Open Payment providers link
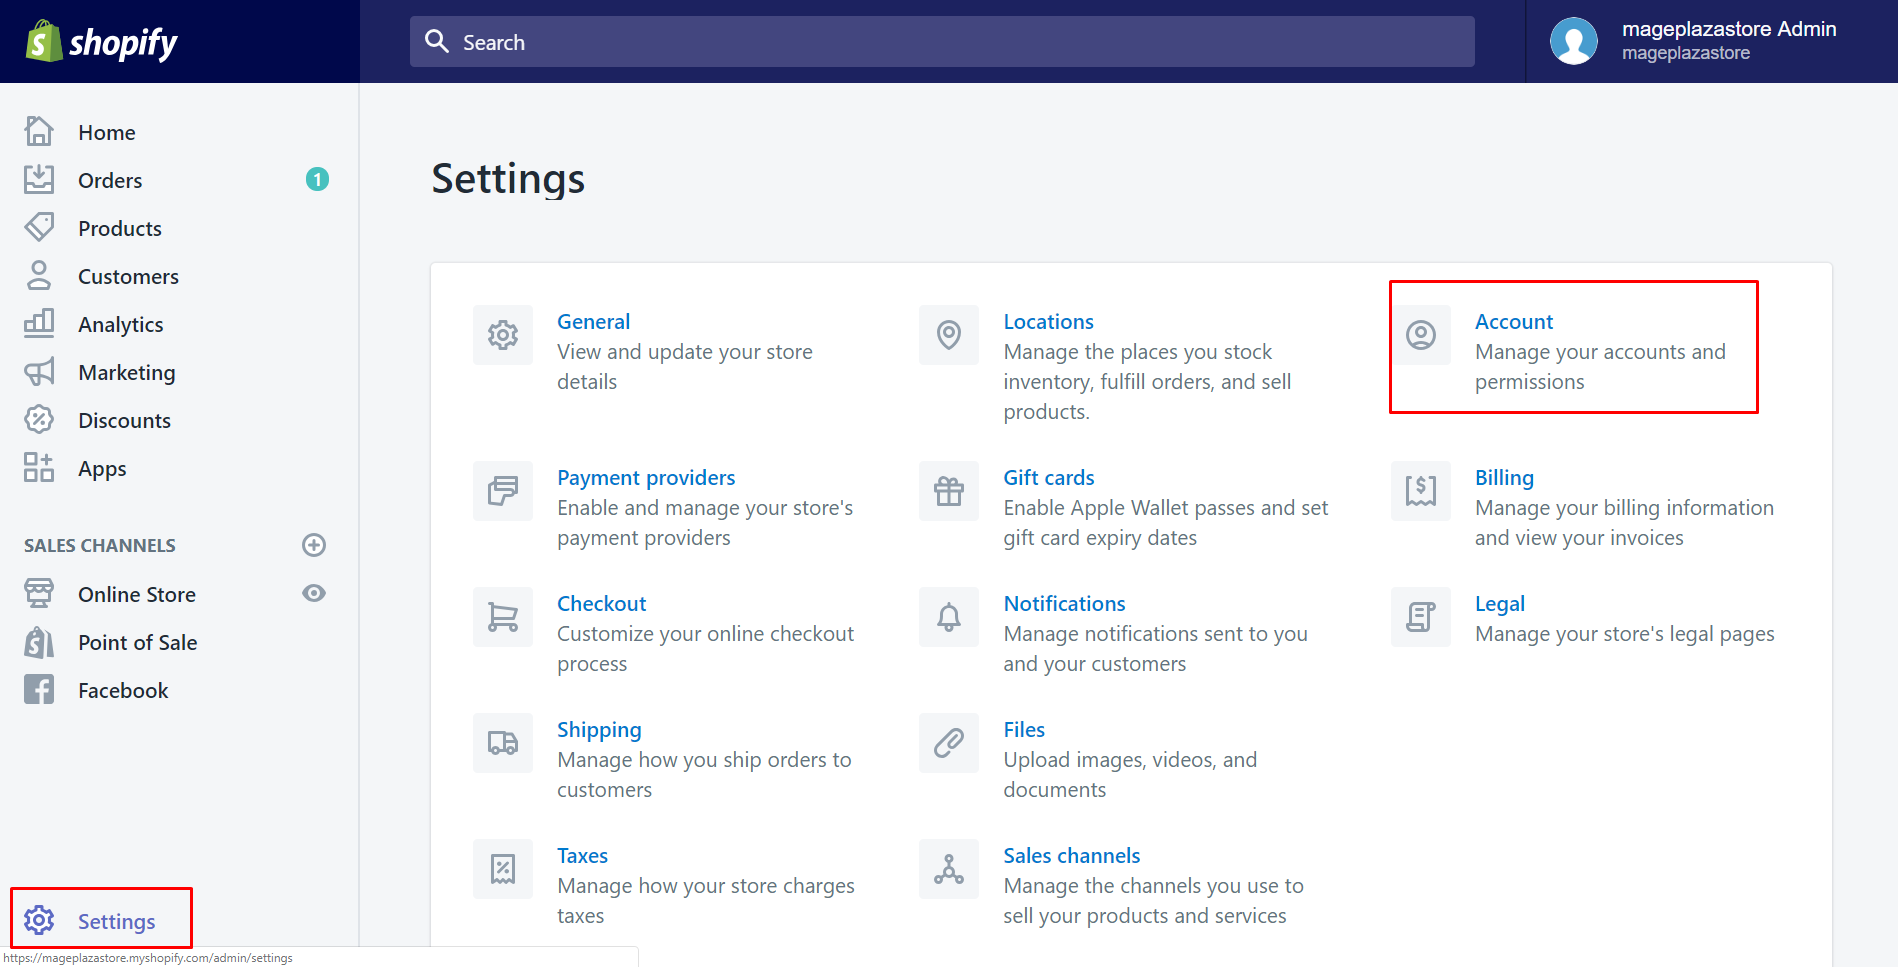 click(646, 477)
